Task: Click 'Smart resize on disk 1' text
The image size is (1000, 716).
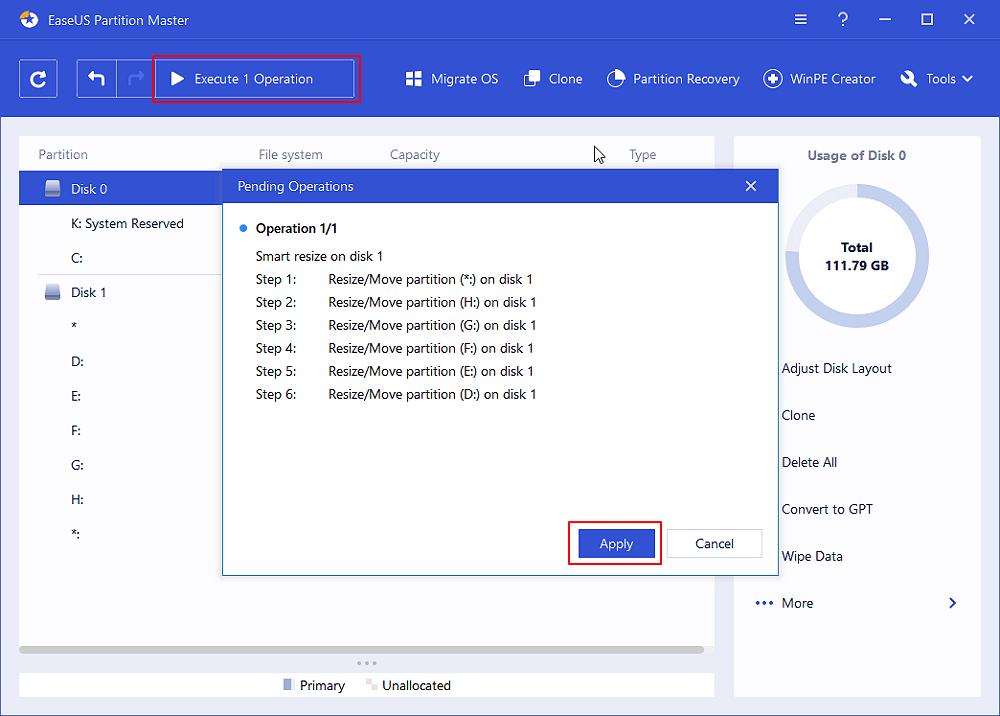Action: coord(319,256)
